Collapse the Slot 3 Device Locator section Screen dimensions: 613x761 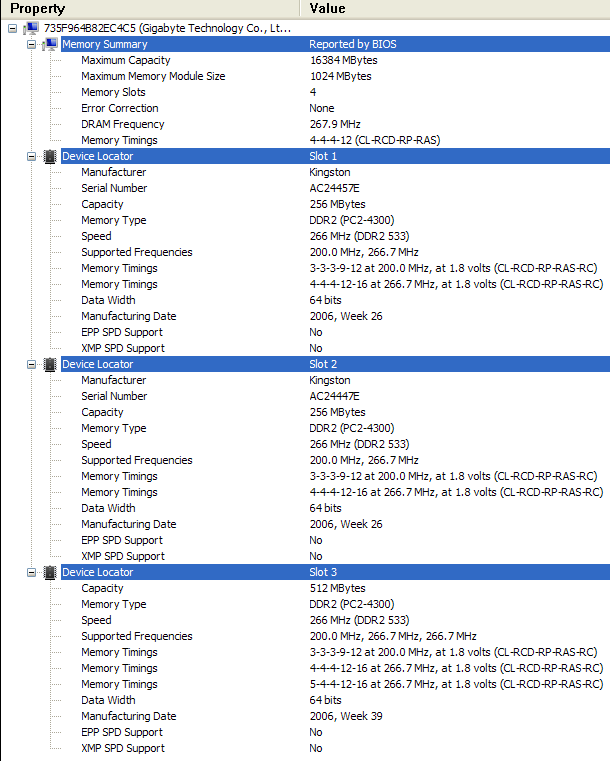[32, 573]
